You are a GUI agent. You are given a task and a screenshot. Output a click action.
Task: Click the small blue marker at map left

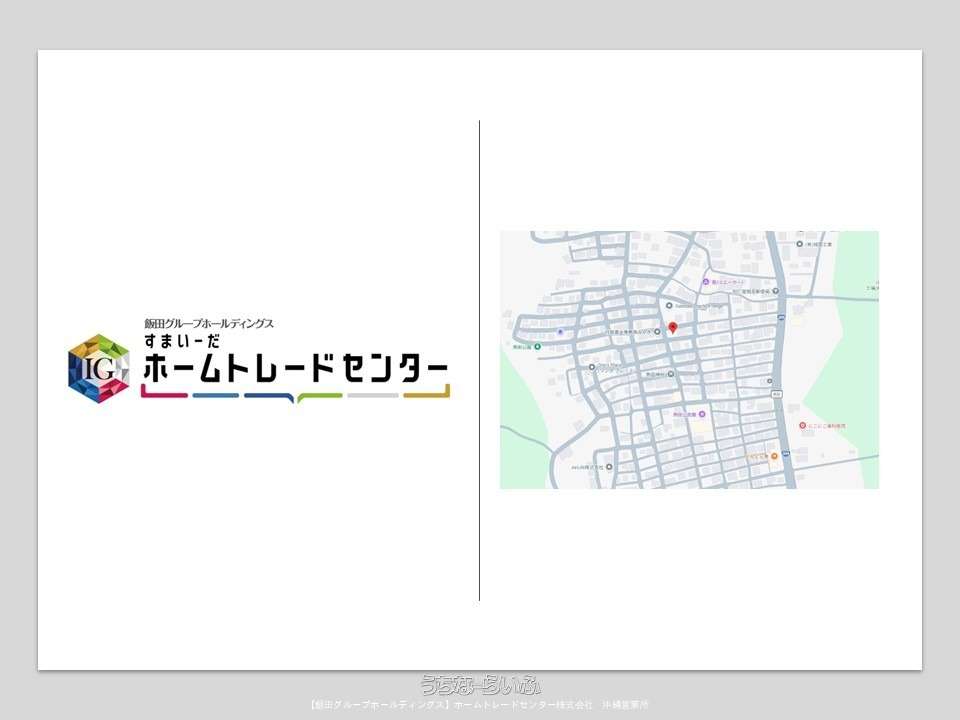coord(560,332)
